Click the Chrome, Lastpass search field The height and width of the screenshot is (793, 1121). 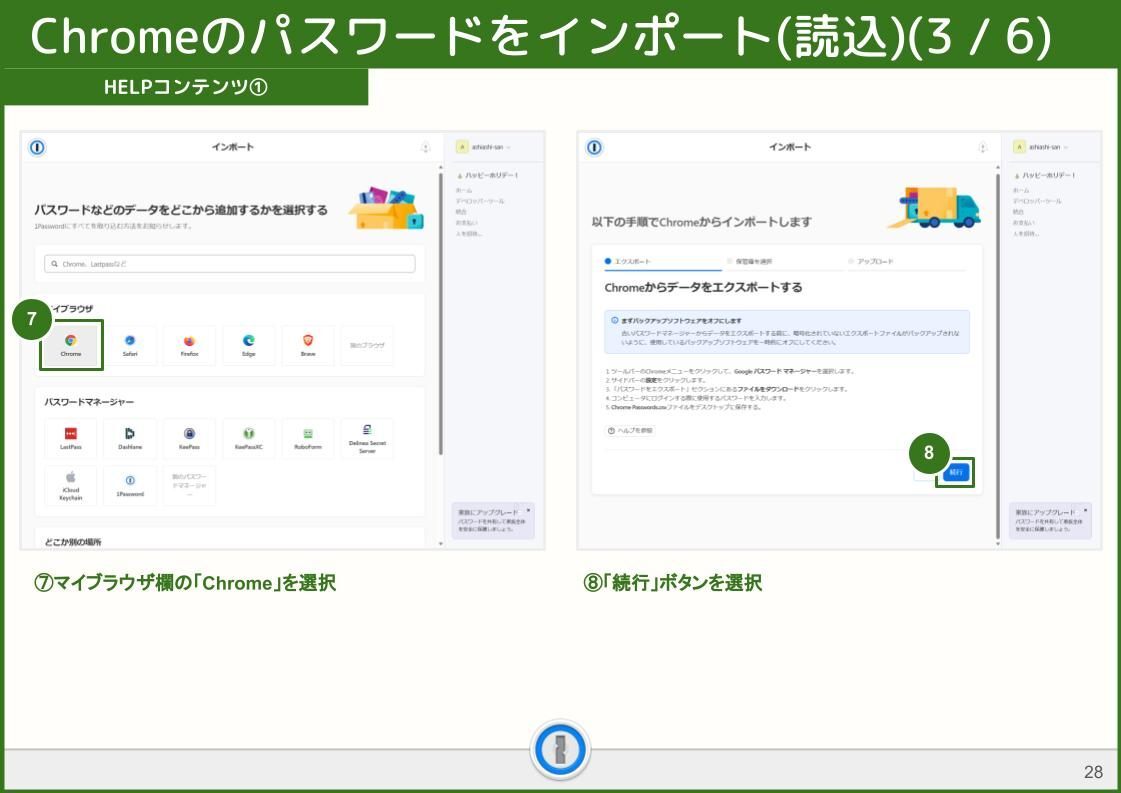pyautogui.click(x=229, y=264)
